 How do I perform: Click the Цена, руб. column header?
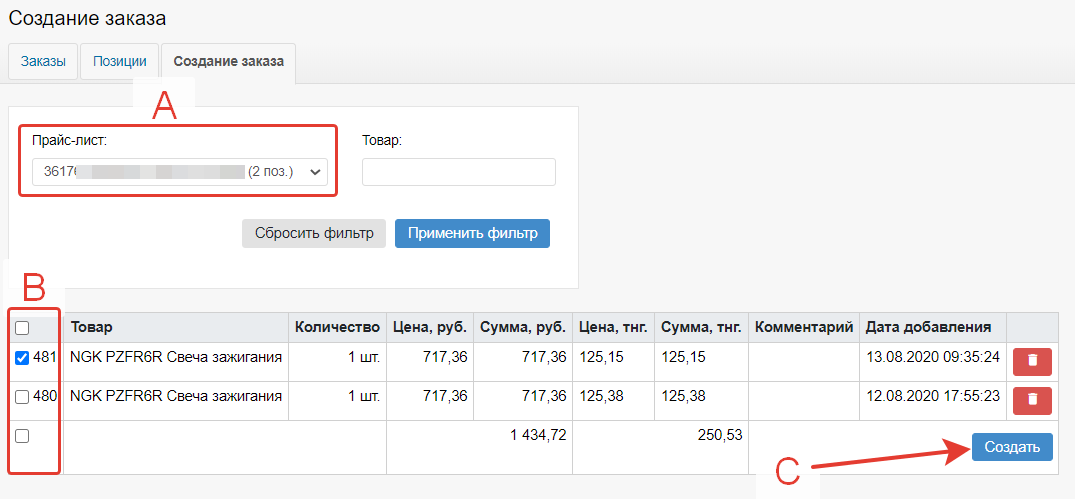click(431, 327)
